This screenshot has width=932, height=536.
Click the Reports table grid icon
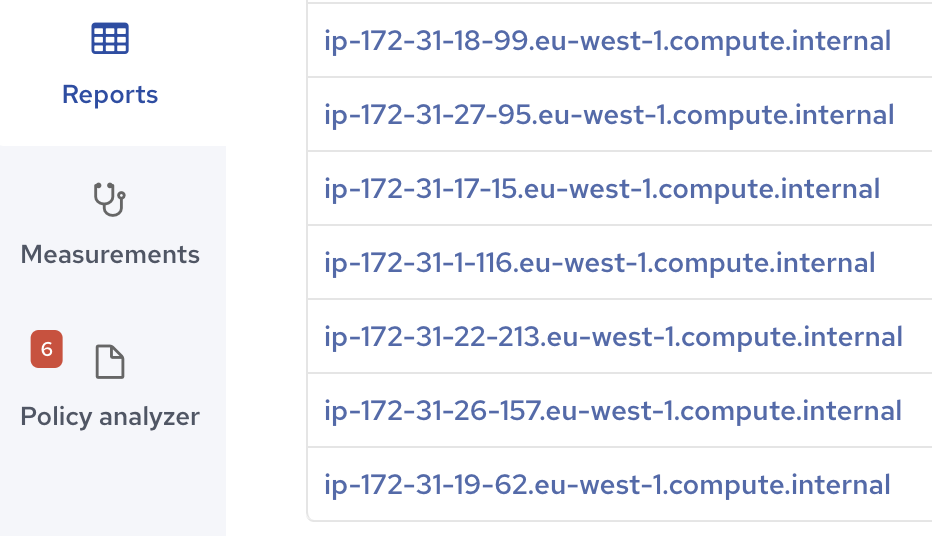(x=110, y=39)
